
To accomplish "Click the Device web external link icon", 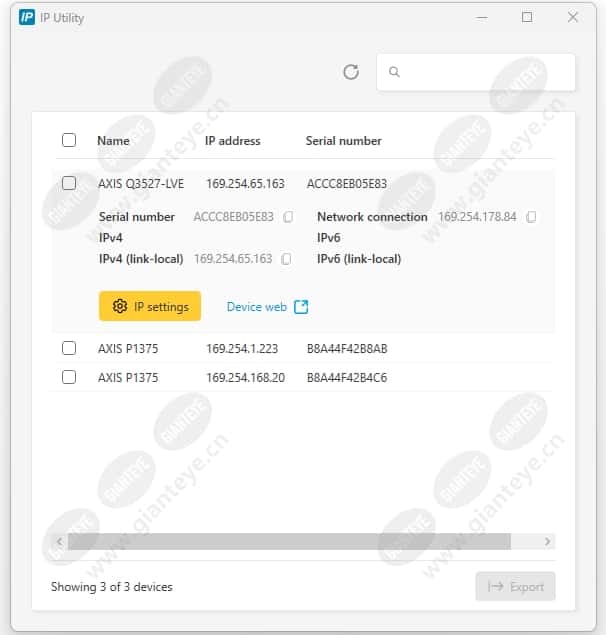I will tap(301, 307).
